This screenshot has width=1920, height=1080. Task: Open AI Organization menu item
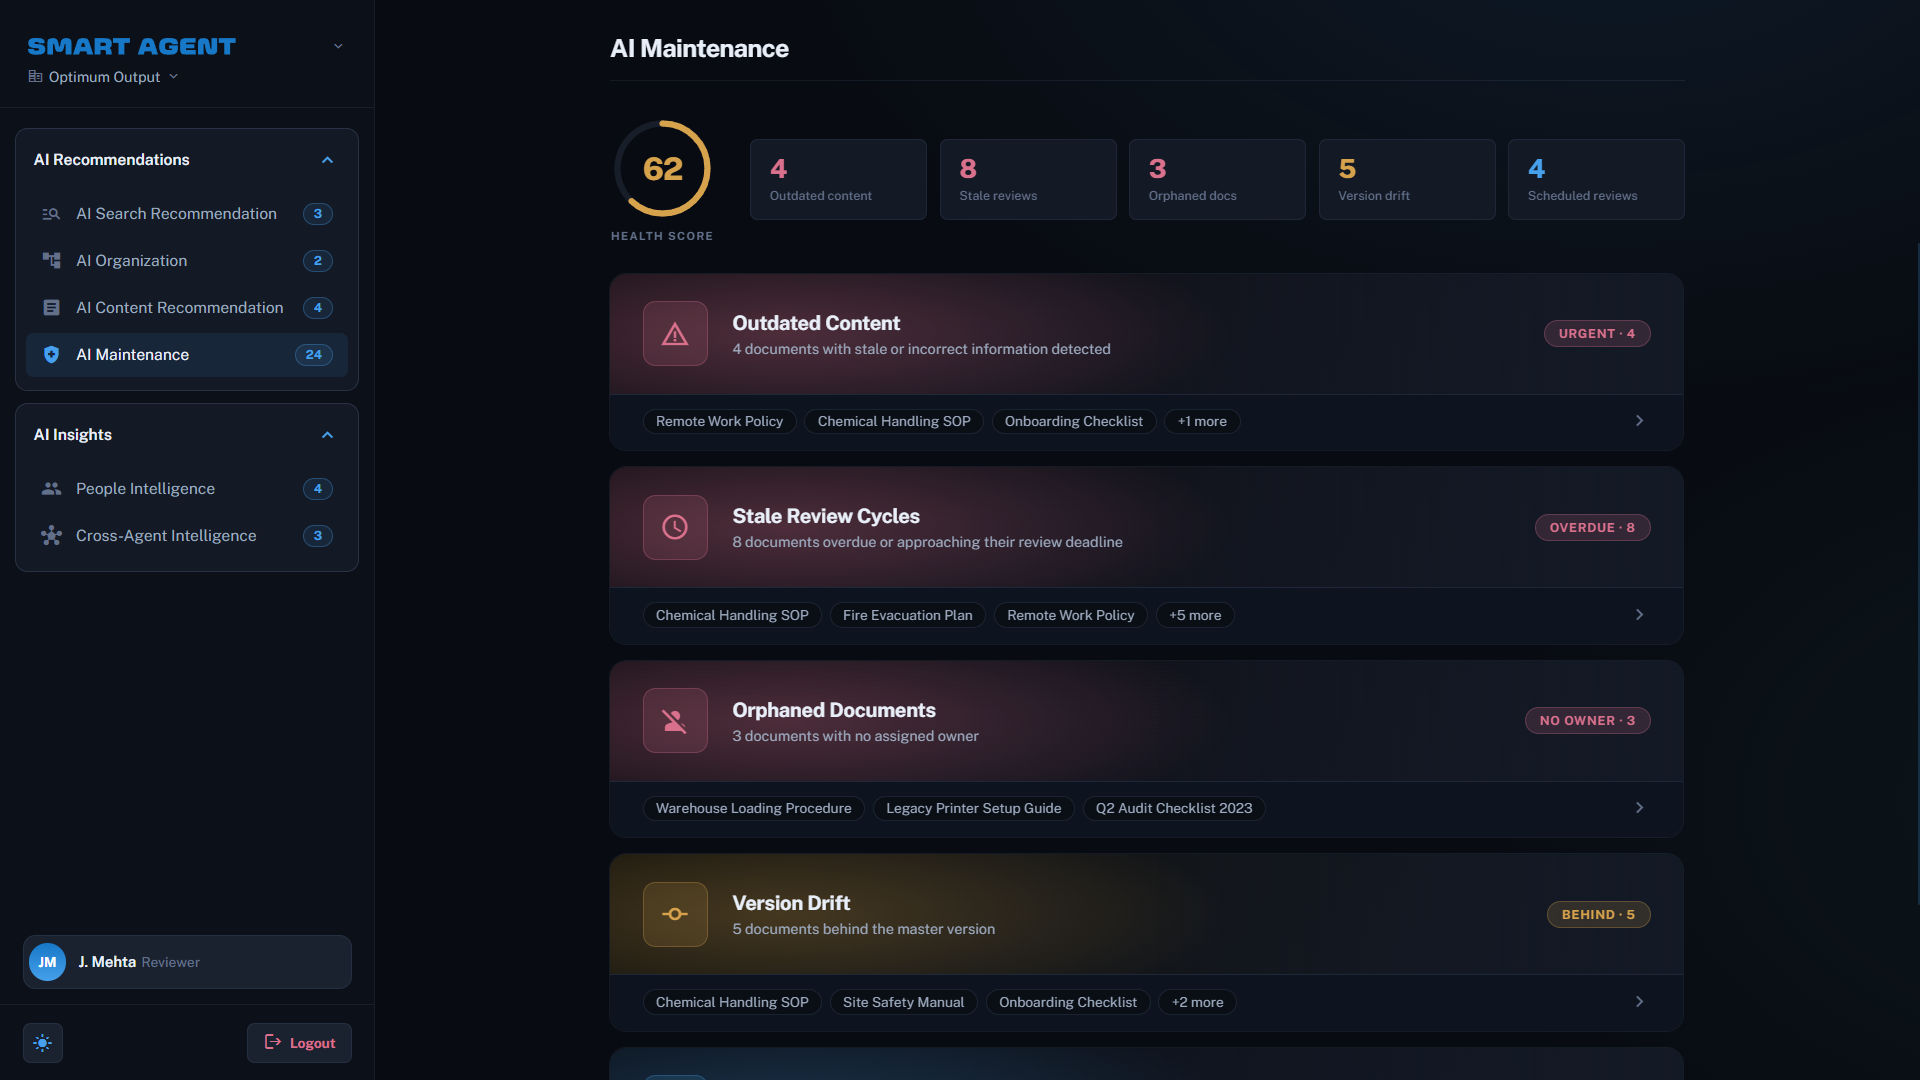click(187, 261)
